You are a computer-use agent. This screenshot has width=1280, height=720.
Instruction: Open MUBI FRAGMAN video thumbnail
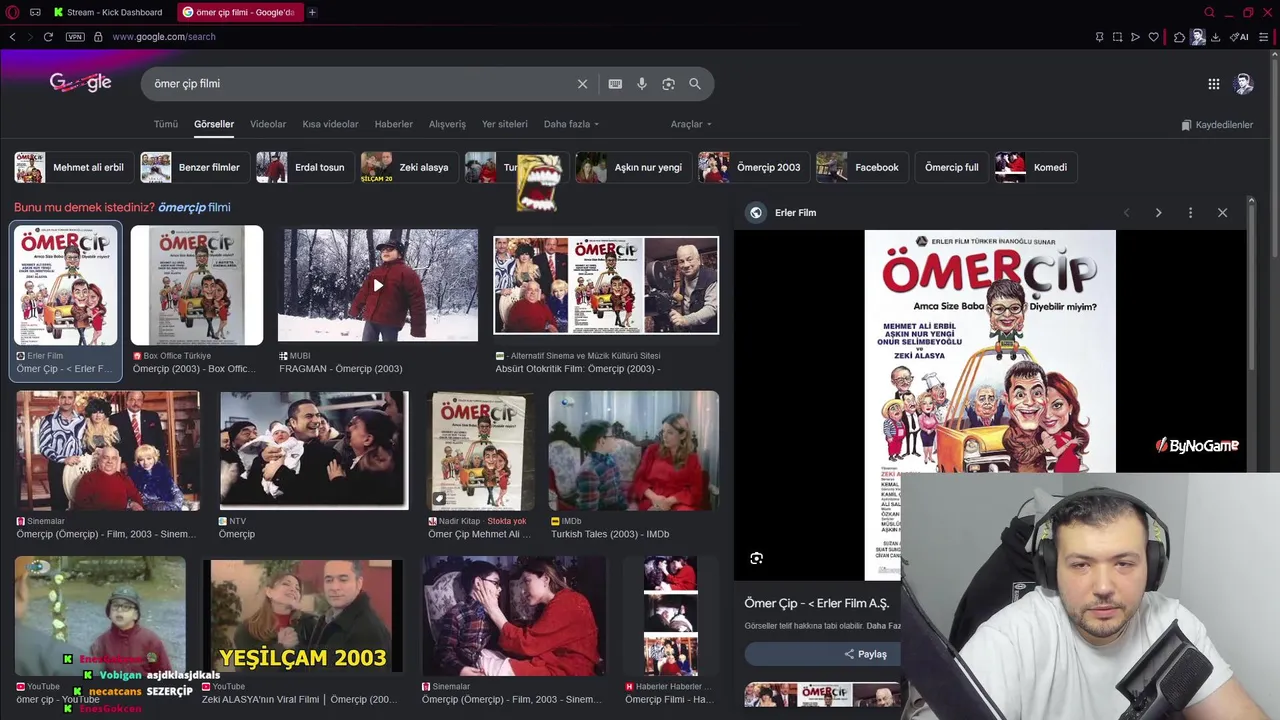point(378,285)
